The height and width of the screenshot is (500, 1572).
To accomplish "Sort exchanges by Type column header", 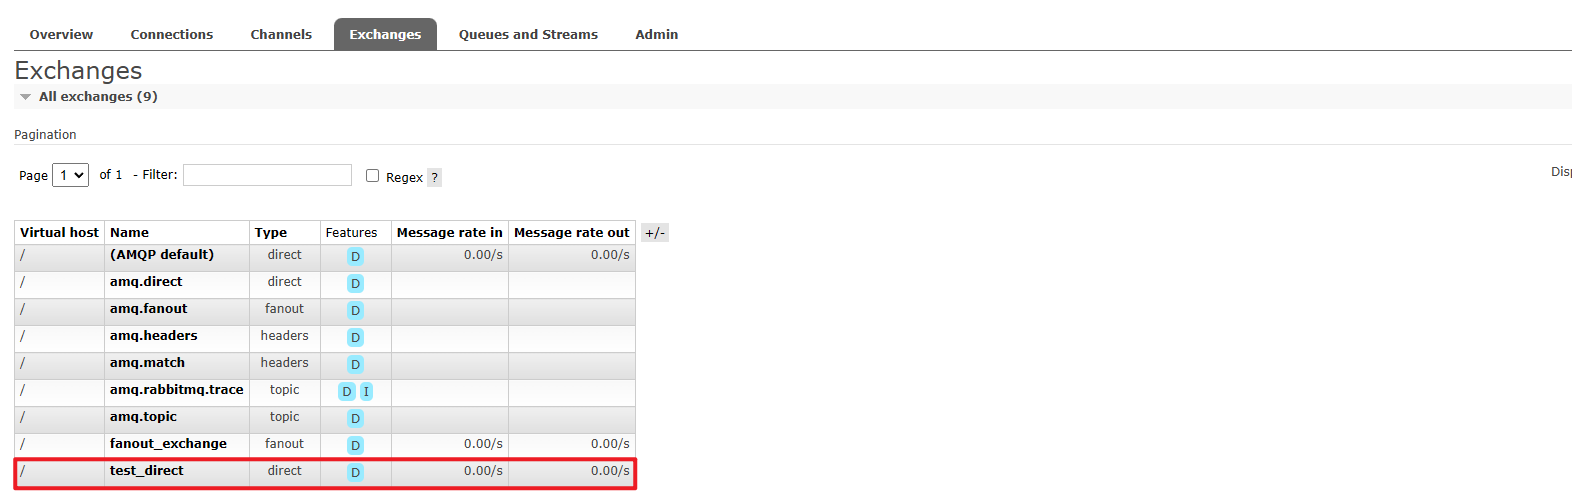I will 271,233.
